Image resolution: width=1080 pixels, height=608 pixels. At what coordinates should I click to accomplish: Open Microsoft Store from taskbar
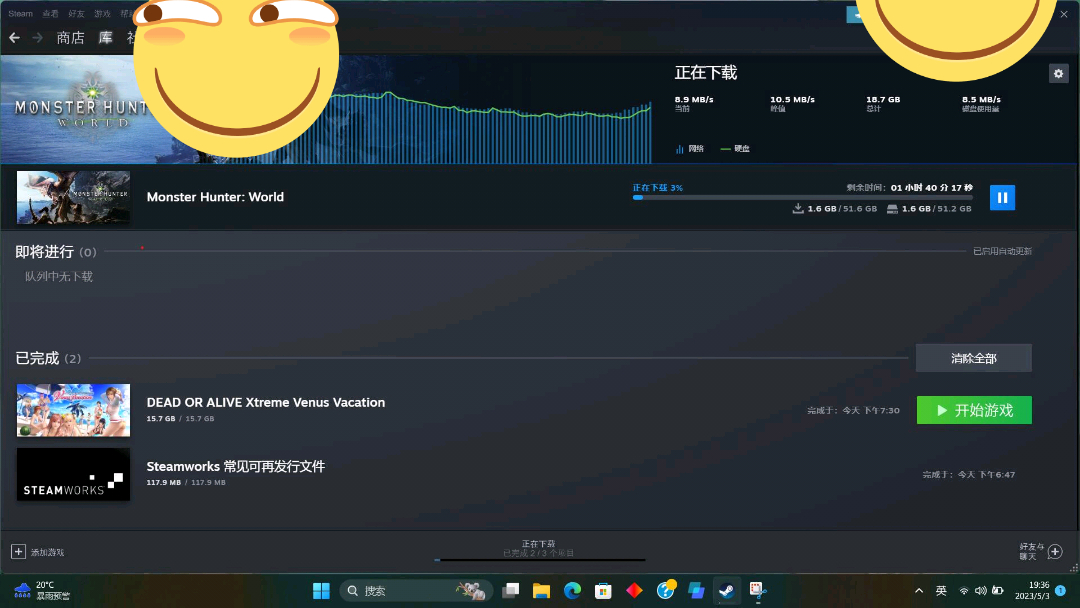coord(603,591)
